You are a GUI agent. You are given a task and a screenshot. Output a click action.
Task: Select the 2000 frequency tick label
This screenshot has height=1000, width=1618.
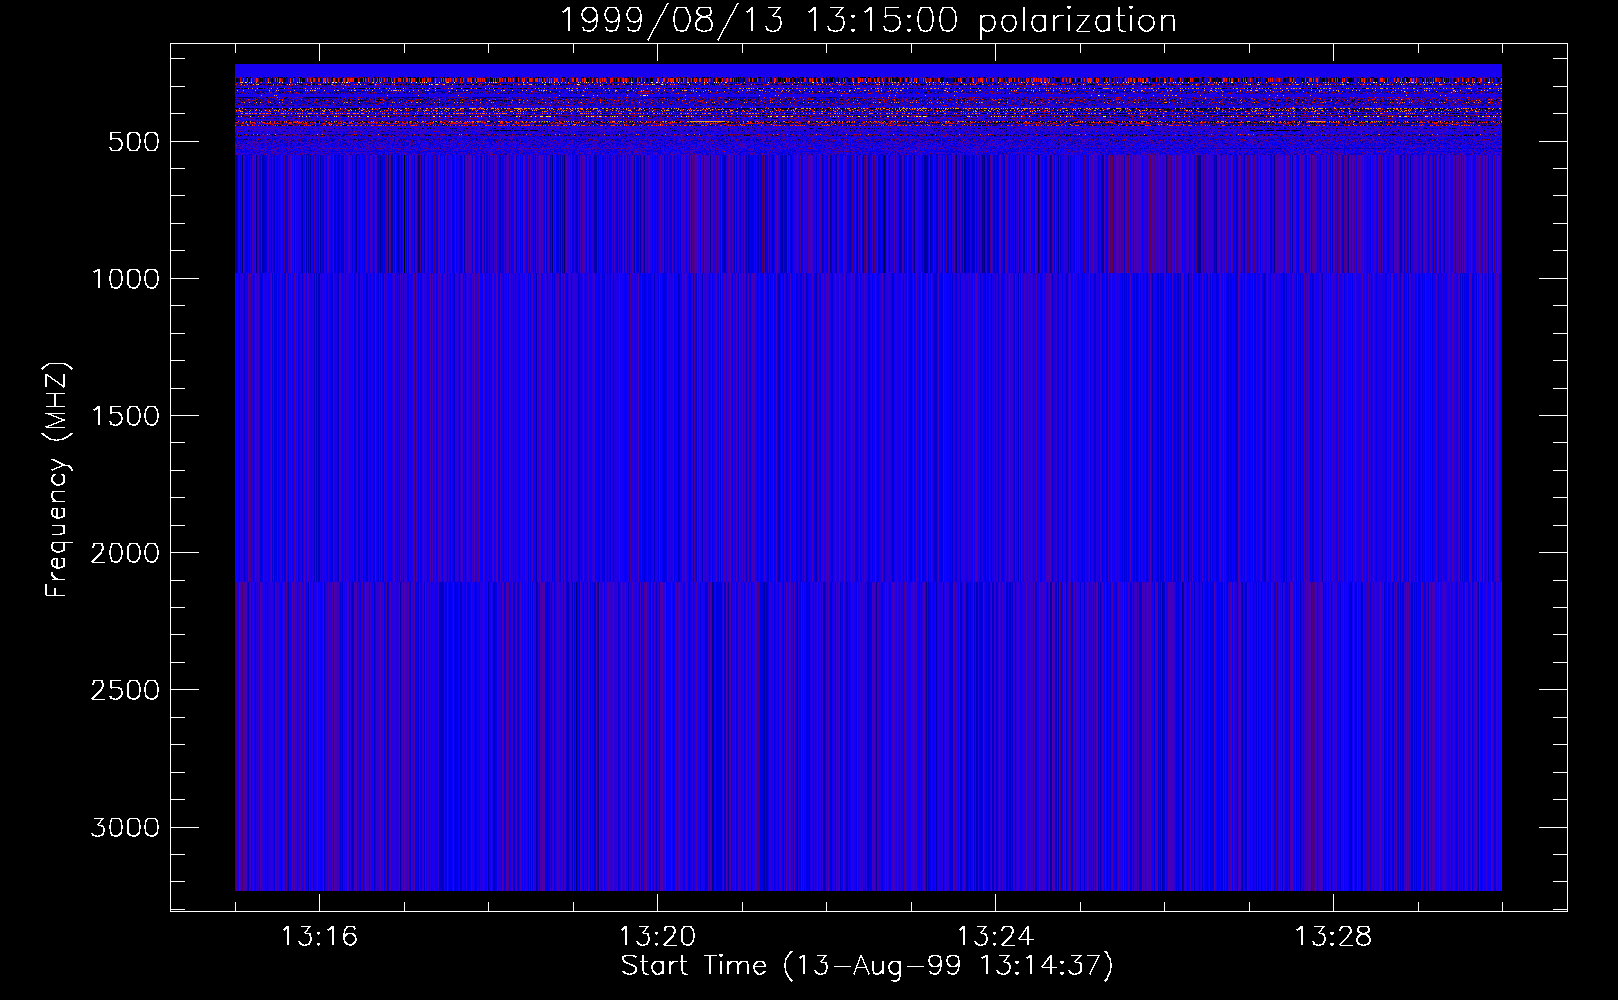point(125,553)
